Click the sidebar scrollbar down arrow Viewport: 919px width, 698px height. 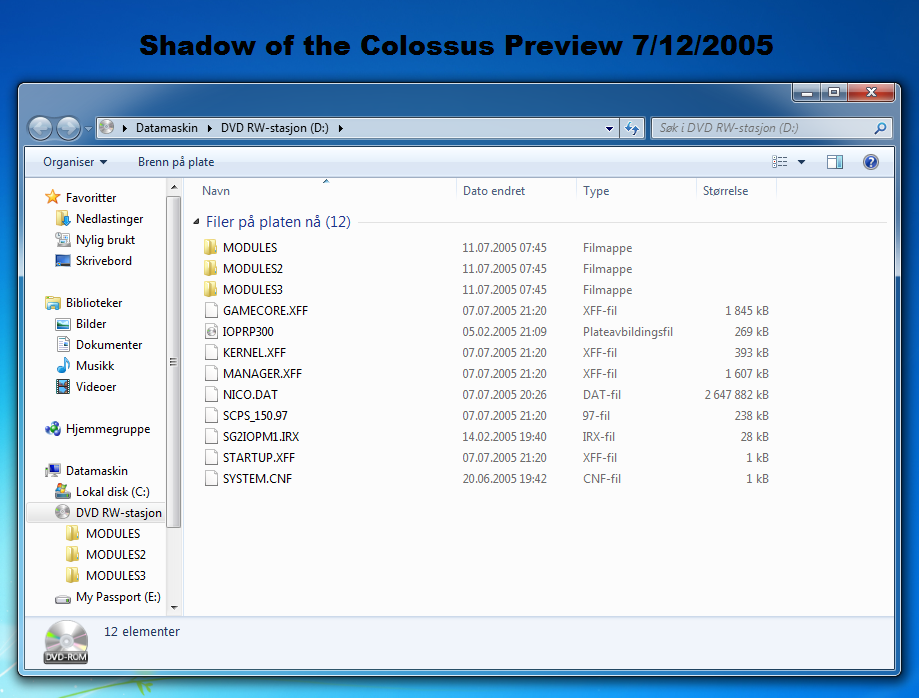[x=174, y=608]
